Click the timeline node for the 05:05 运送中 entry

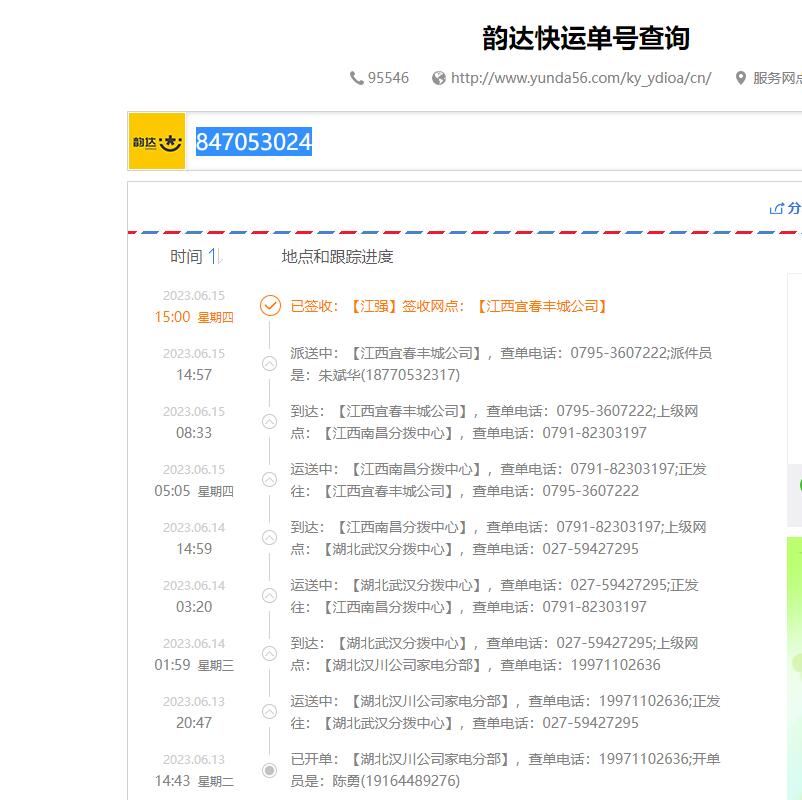270,480
